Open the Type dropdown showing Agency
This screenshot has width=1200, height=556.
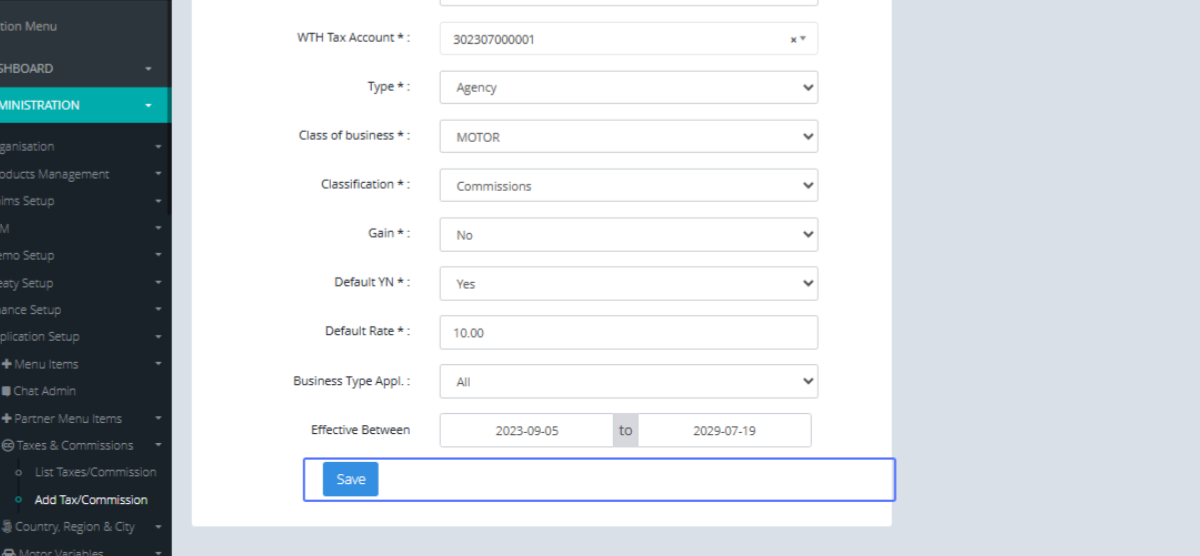[x=628, y=87]
